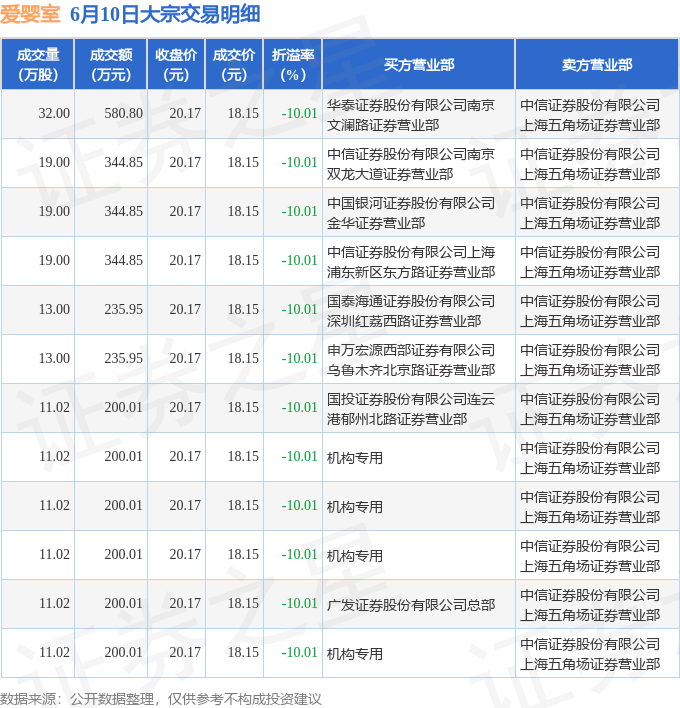This screenshot has width=680, height=708.
Task: Select the 爱婴室 stock name in title
Action: point(30,14)
